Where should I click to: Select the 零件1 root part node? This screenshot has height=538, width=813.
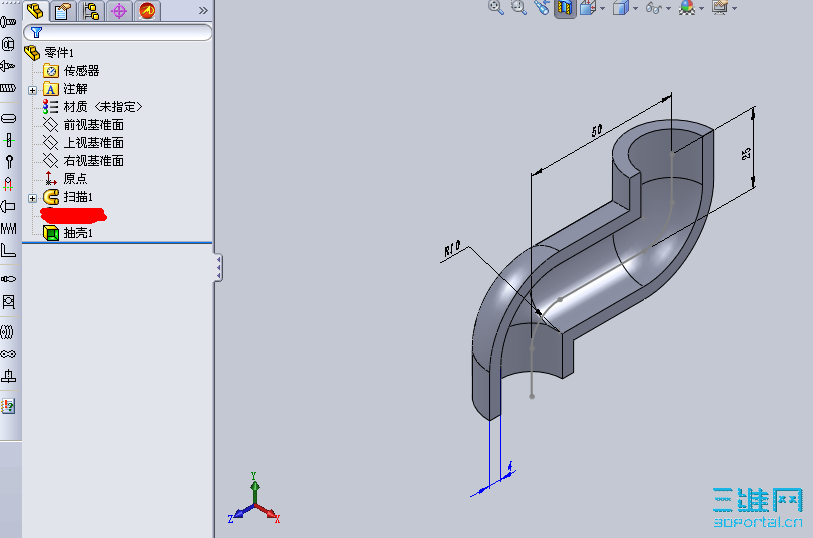49,52
